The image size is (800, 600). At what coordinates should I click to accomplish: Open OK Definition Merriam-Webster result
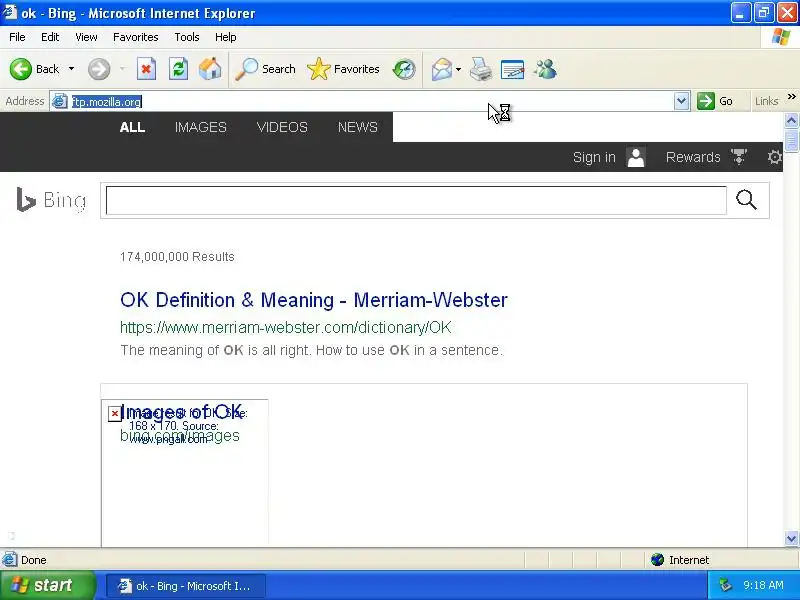point(314,300)
